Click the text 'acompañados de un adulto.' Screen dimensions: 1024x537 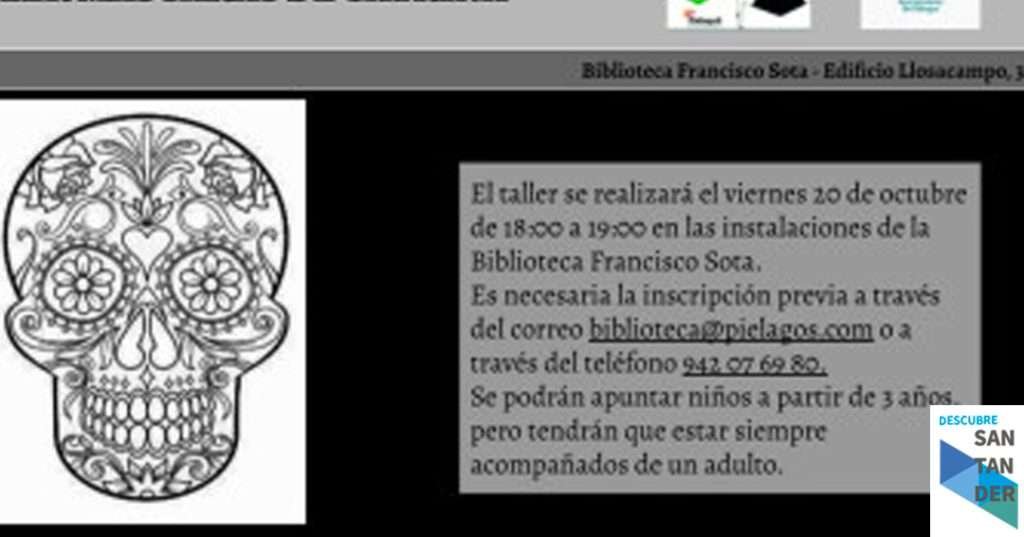coord(626,466)
